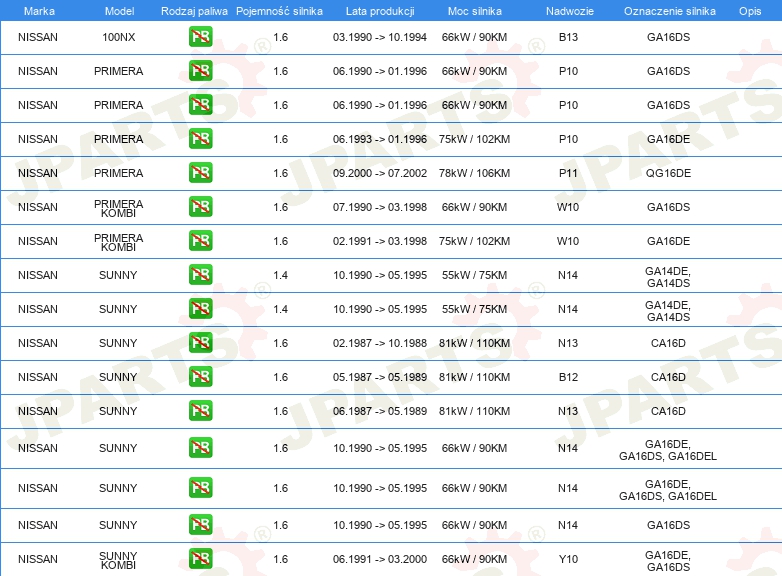Viewport: 782px width, 576px height.
Task: Click the petrol fuel icon in the 100NX row
Action: (x=200, y=37)
